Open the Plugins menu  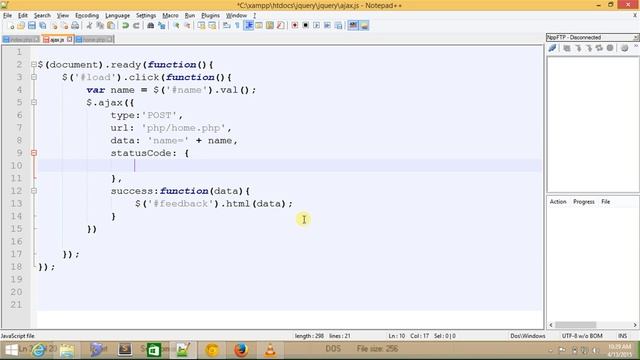pos(211,16)
